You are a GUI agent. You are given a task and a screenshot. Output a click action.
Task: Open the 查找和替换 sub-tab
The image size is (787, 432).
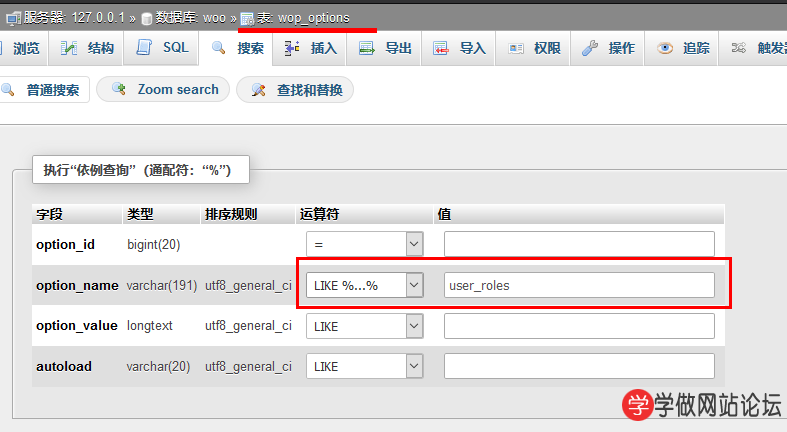(x=297, y=90)
